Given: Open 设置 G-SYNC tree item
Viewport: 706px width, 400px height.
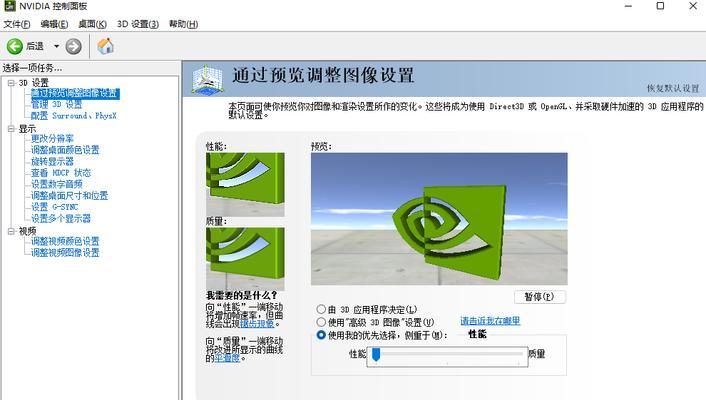Looking at the screenshot, I should 54,207.
